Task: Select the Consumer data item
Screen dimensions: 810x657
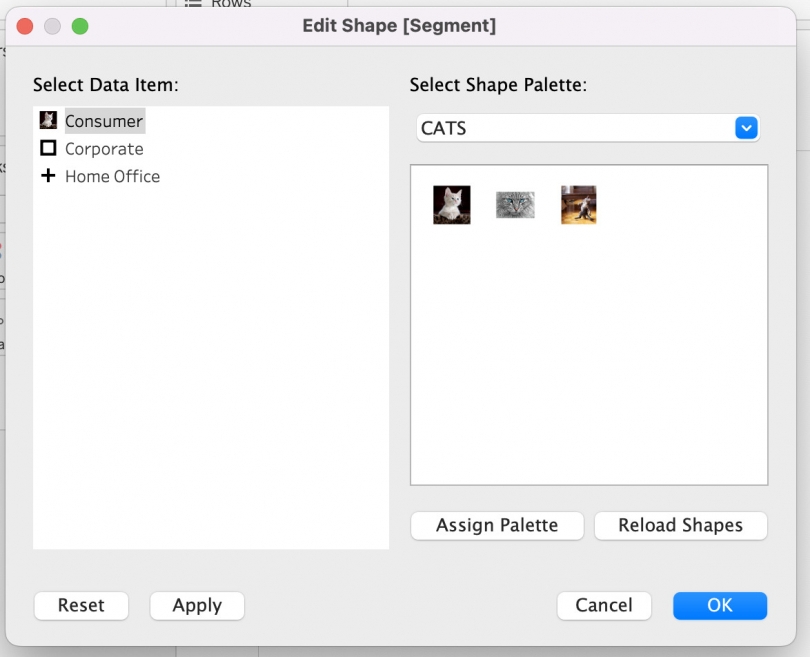Action: tap(104, 120)
